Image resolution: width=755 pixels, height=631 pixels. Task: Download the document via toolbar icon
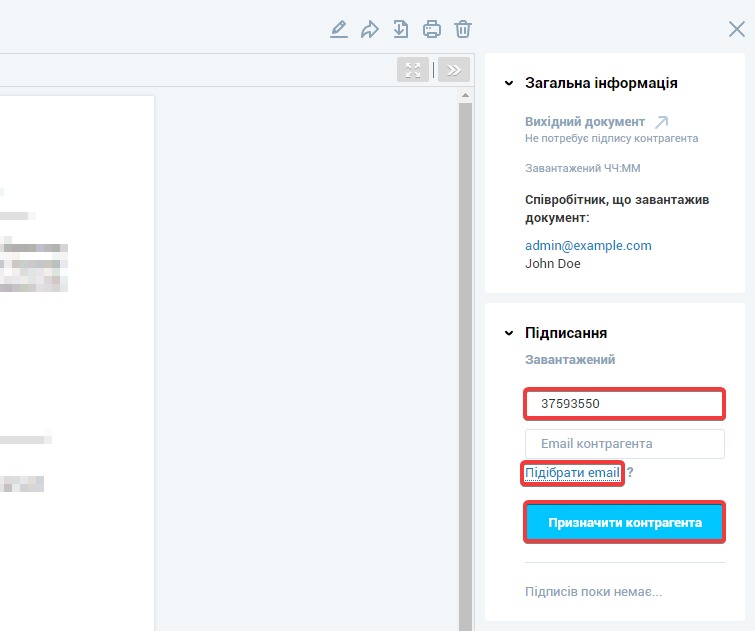click(x=401, y=29)
